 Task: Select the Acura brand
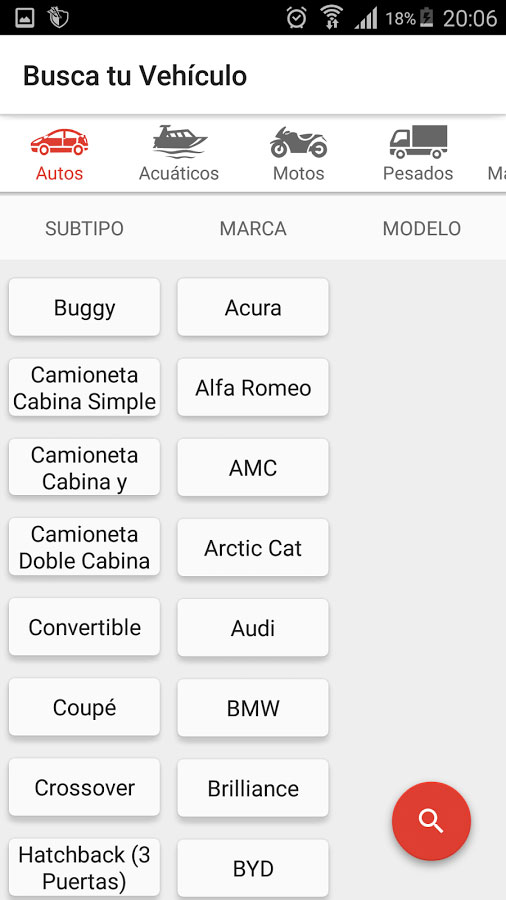click(x=253, y=308)
